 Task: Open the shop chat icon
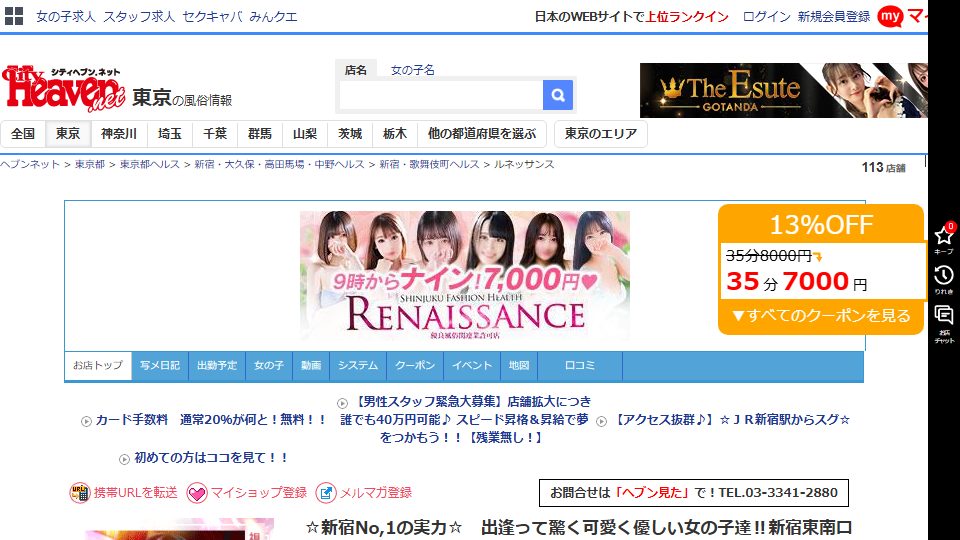point(943,315)
